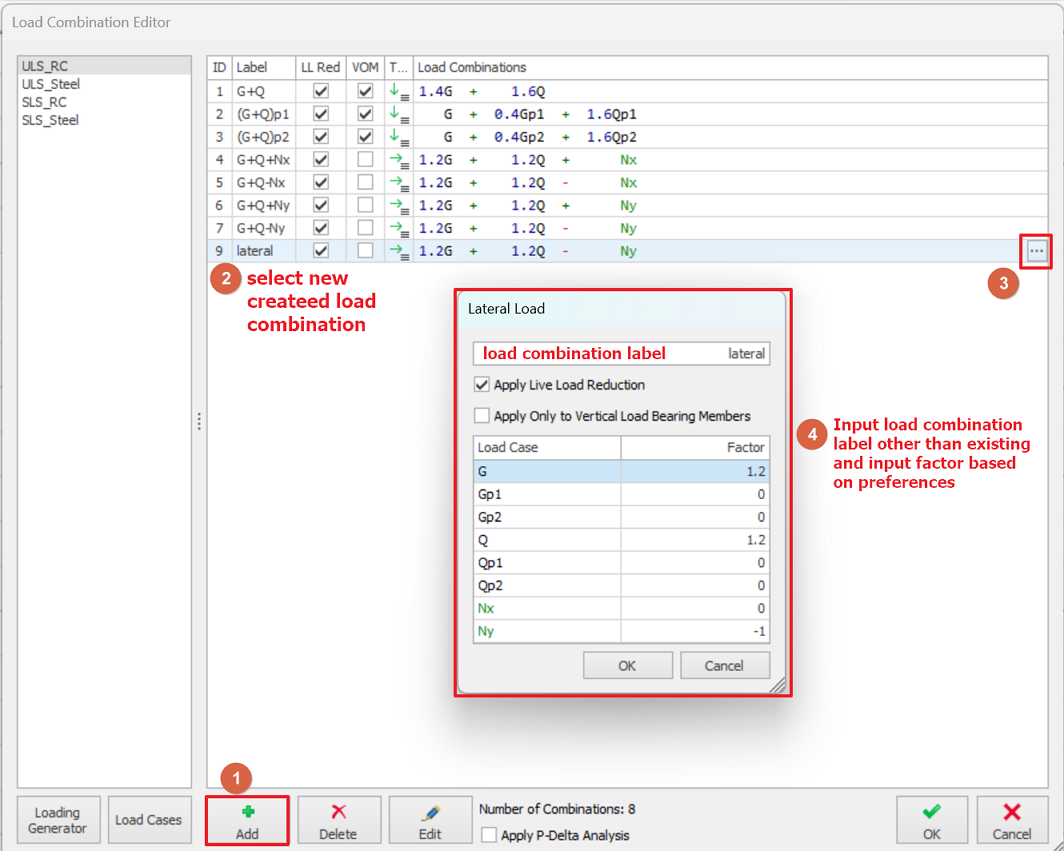Click the ellipsis button on lateral row

coord(1037,251)
